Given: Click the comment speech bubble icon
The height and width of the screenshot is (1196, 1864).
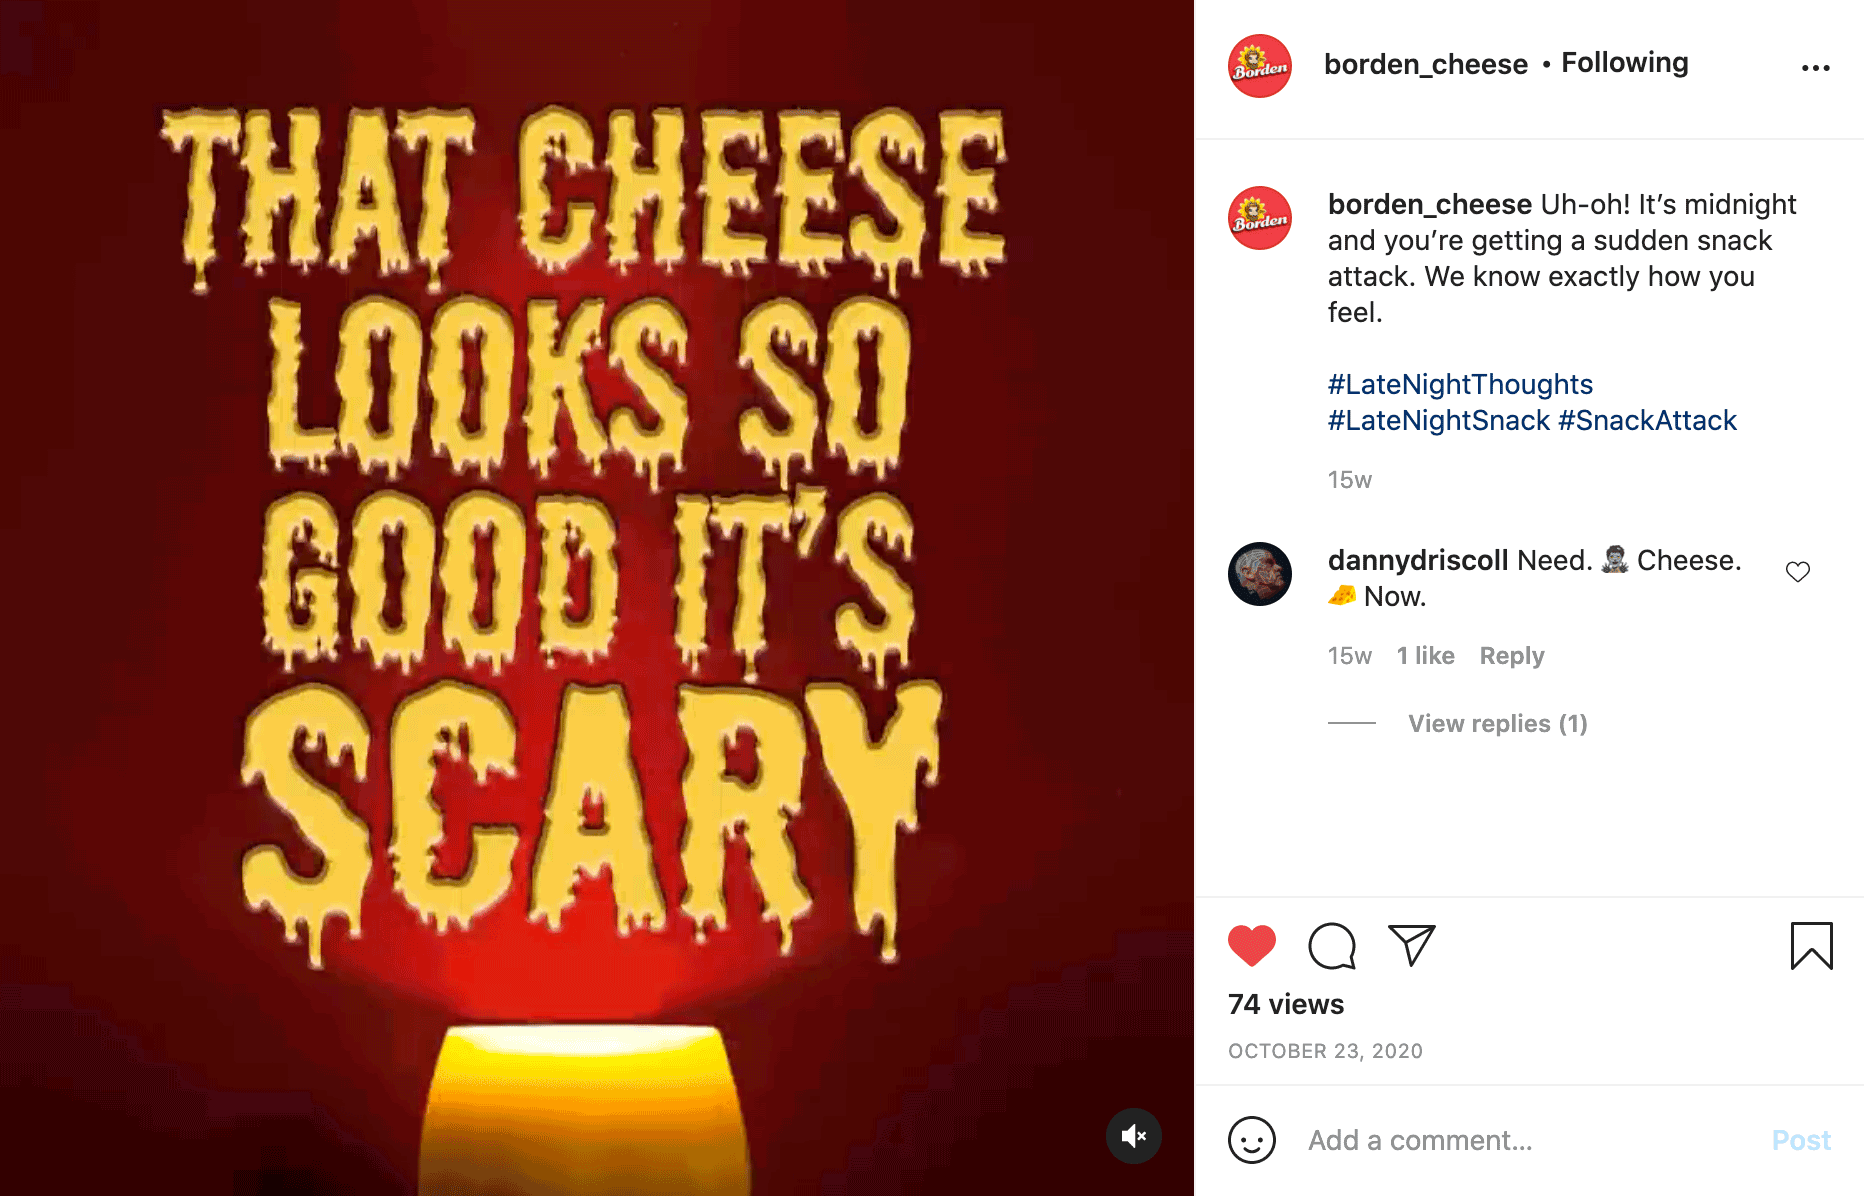Looking at the screenshot, I should pos(1332,946).
